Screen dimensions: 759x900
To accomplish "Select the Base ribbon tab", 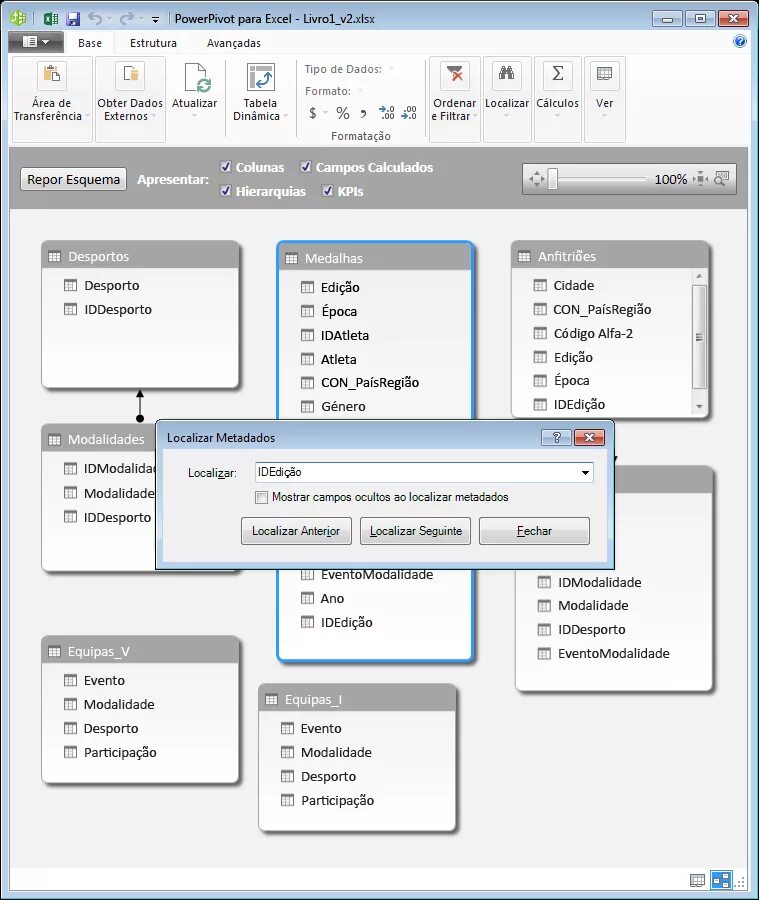I will click(x=90, y=43).
